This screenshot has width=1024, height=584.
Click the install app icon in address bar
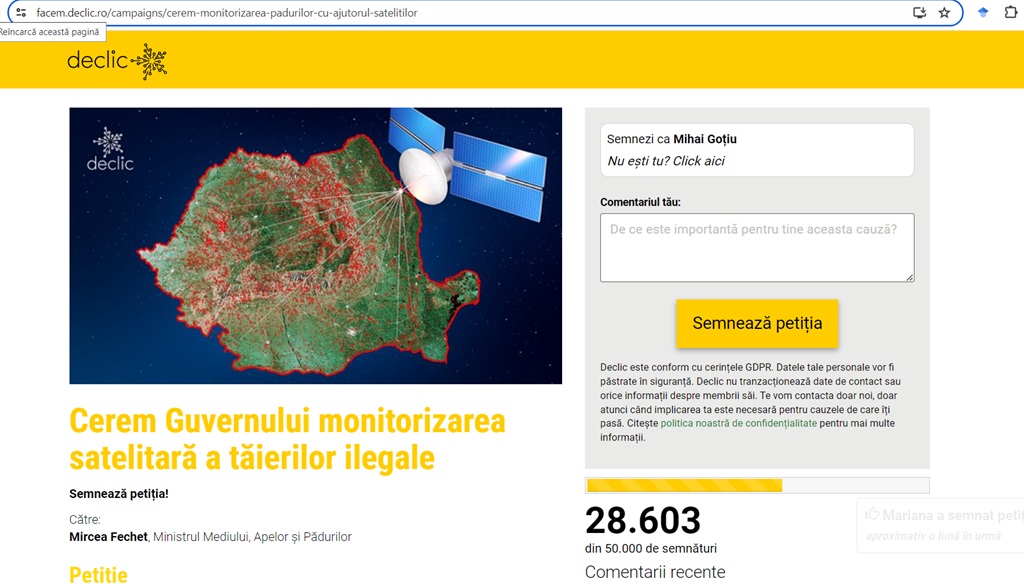coord(920,12)
